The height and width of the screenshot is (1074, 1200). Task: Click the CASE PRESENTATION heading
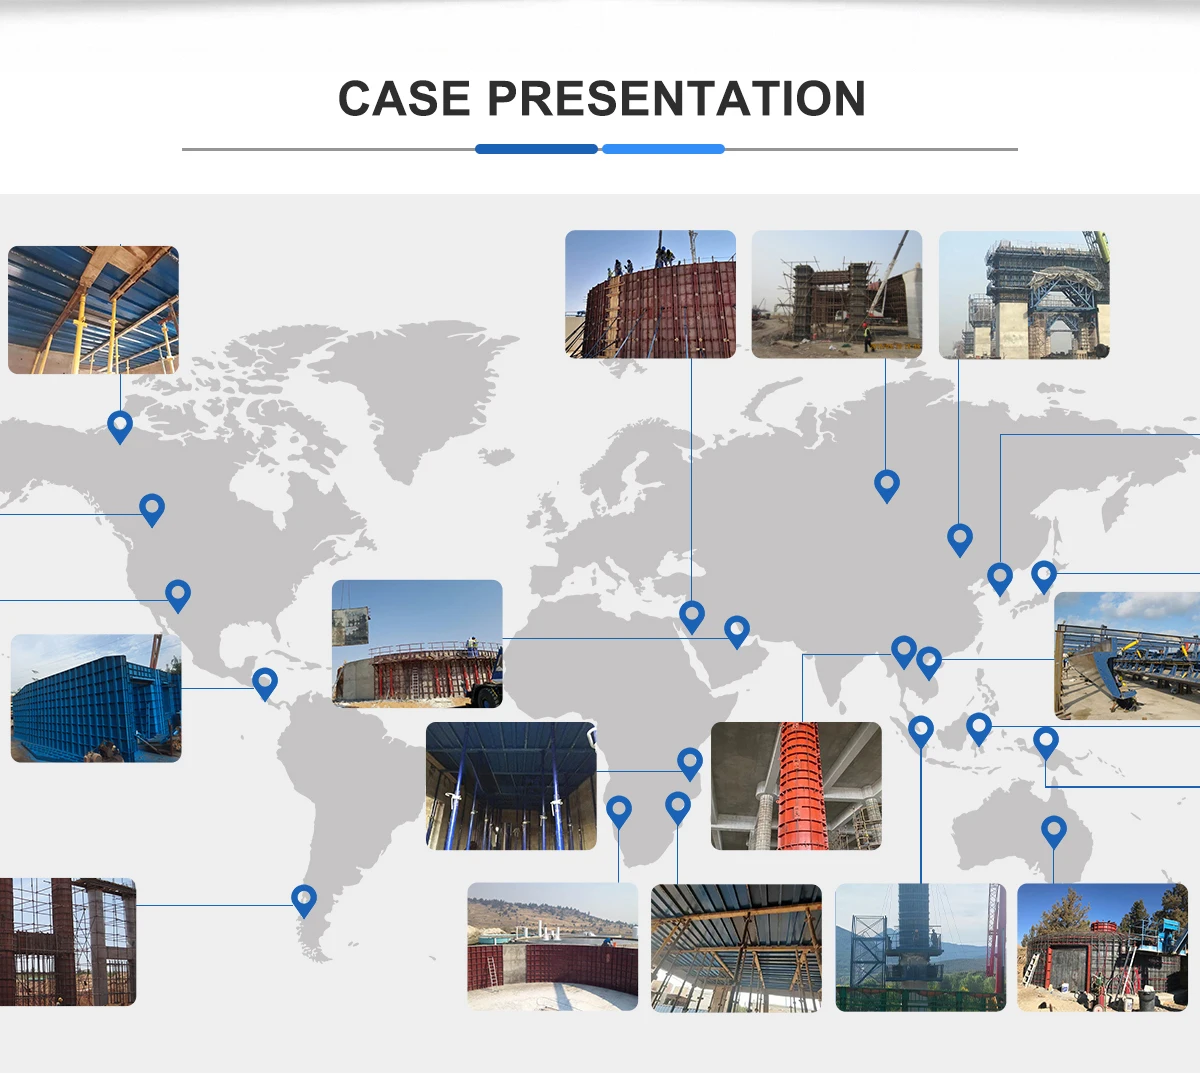(601, 99)
